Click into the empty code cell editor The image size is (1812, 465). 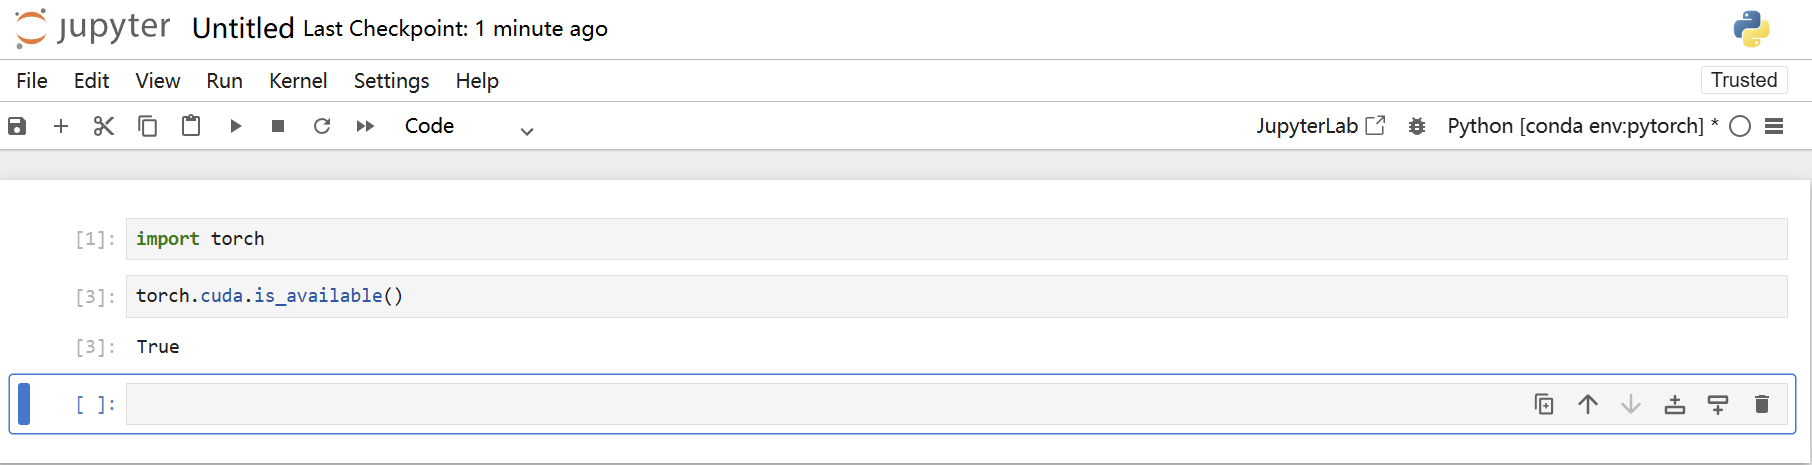[800, 404]
